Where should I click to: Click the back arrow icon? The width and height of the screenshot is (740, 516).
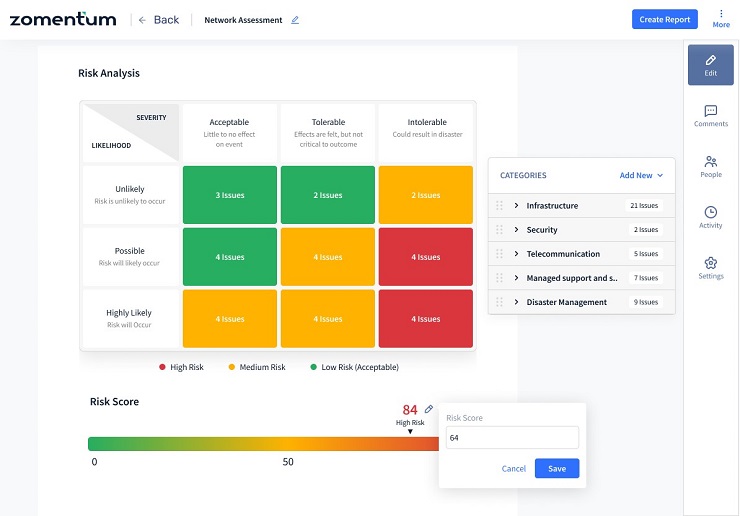click(x=142, y=20)
